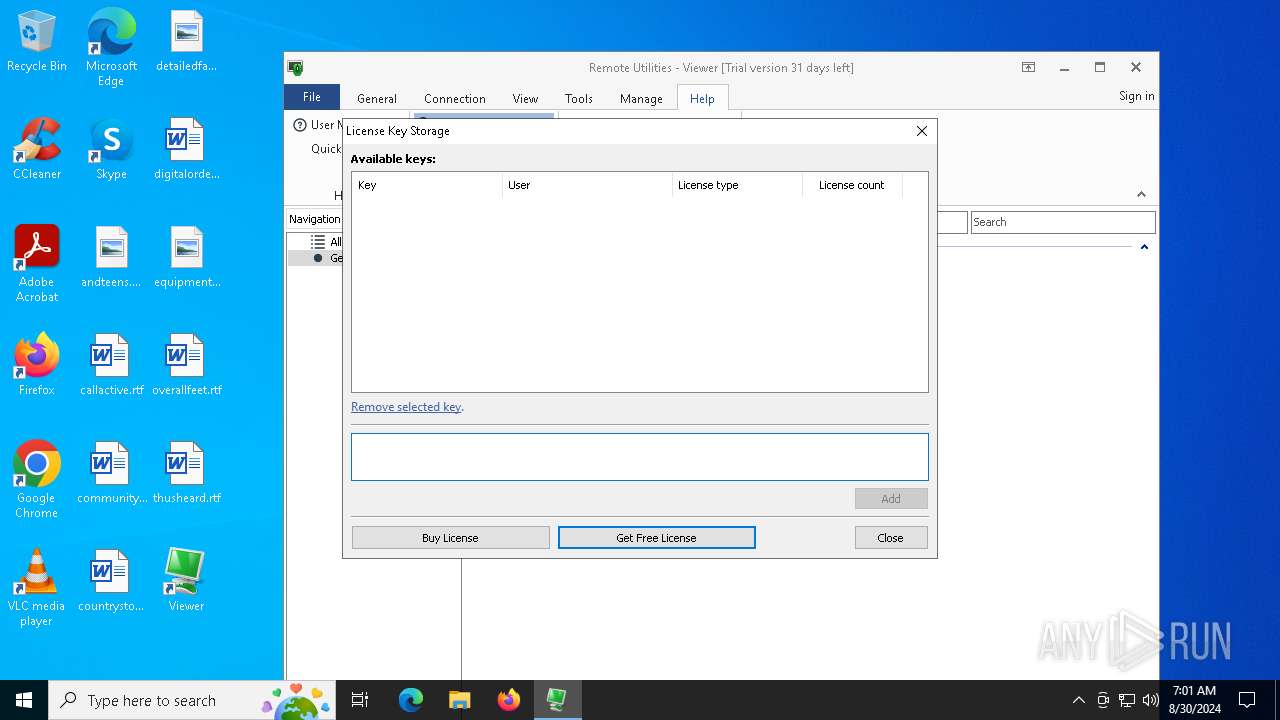
Task: Select the countrysto... Word document
Action: tap(111, 581)
